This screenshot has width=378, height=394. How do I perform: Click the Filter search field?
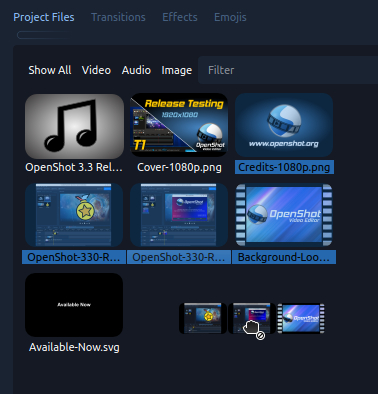[x=288, y=70]
